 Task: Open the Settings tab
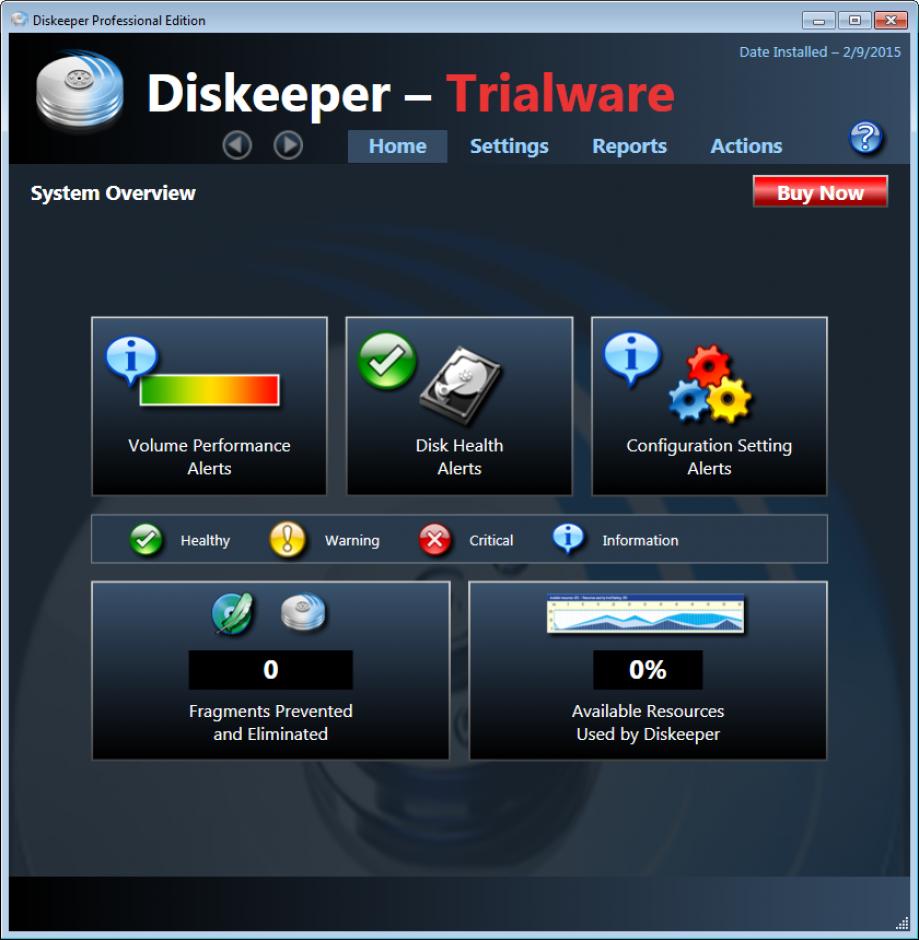509,146
